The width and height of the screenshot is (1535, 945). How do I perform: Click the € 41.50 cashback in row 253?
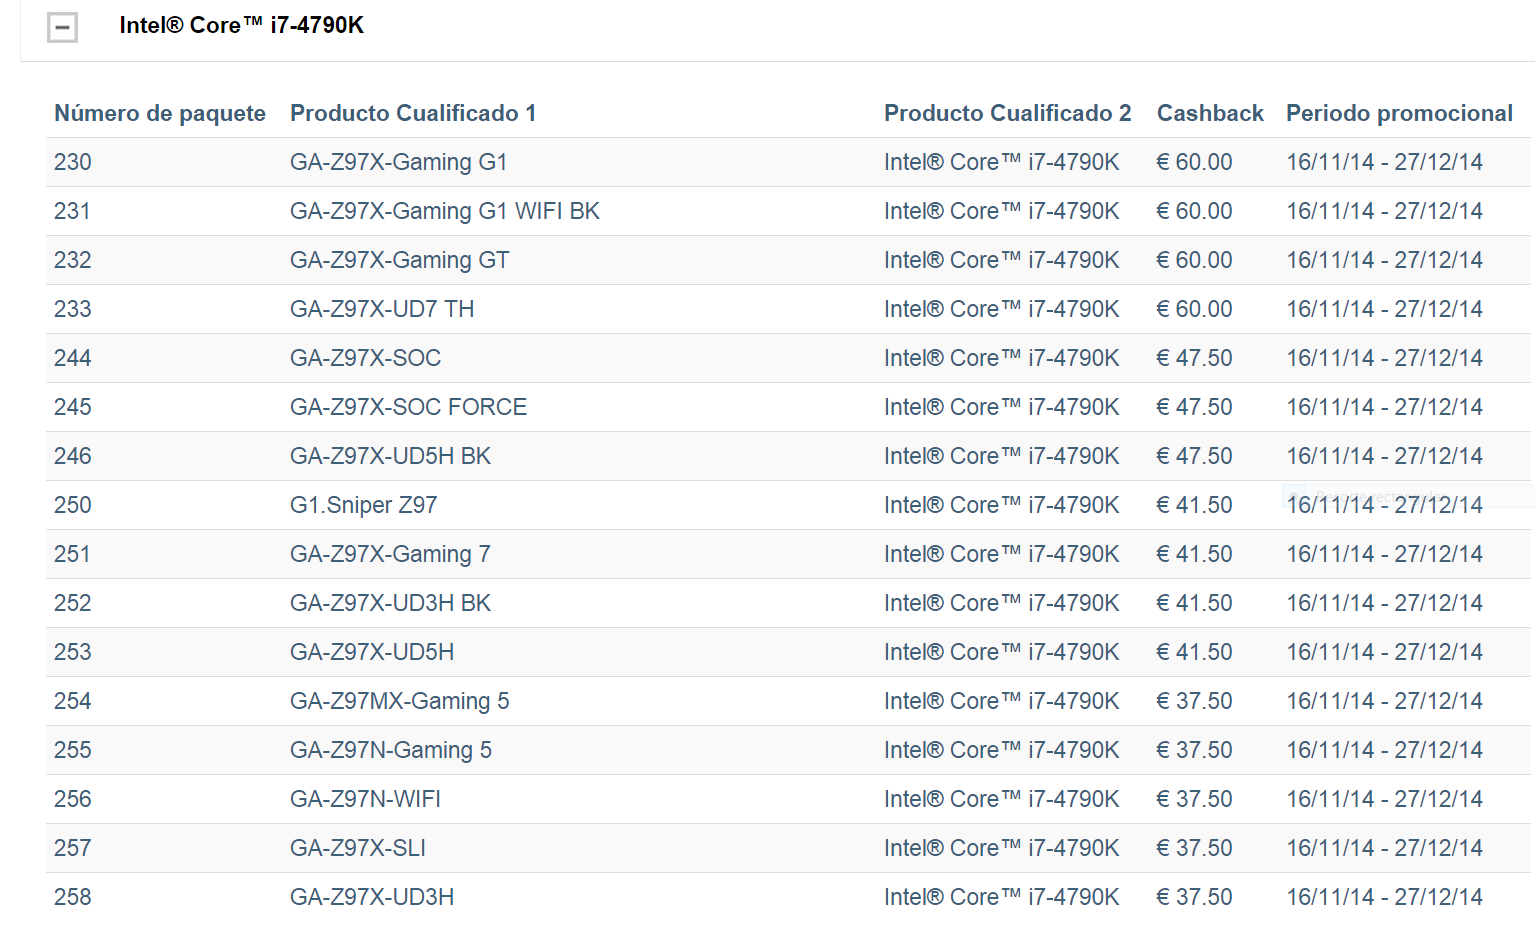click(x=1195, y=652)
